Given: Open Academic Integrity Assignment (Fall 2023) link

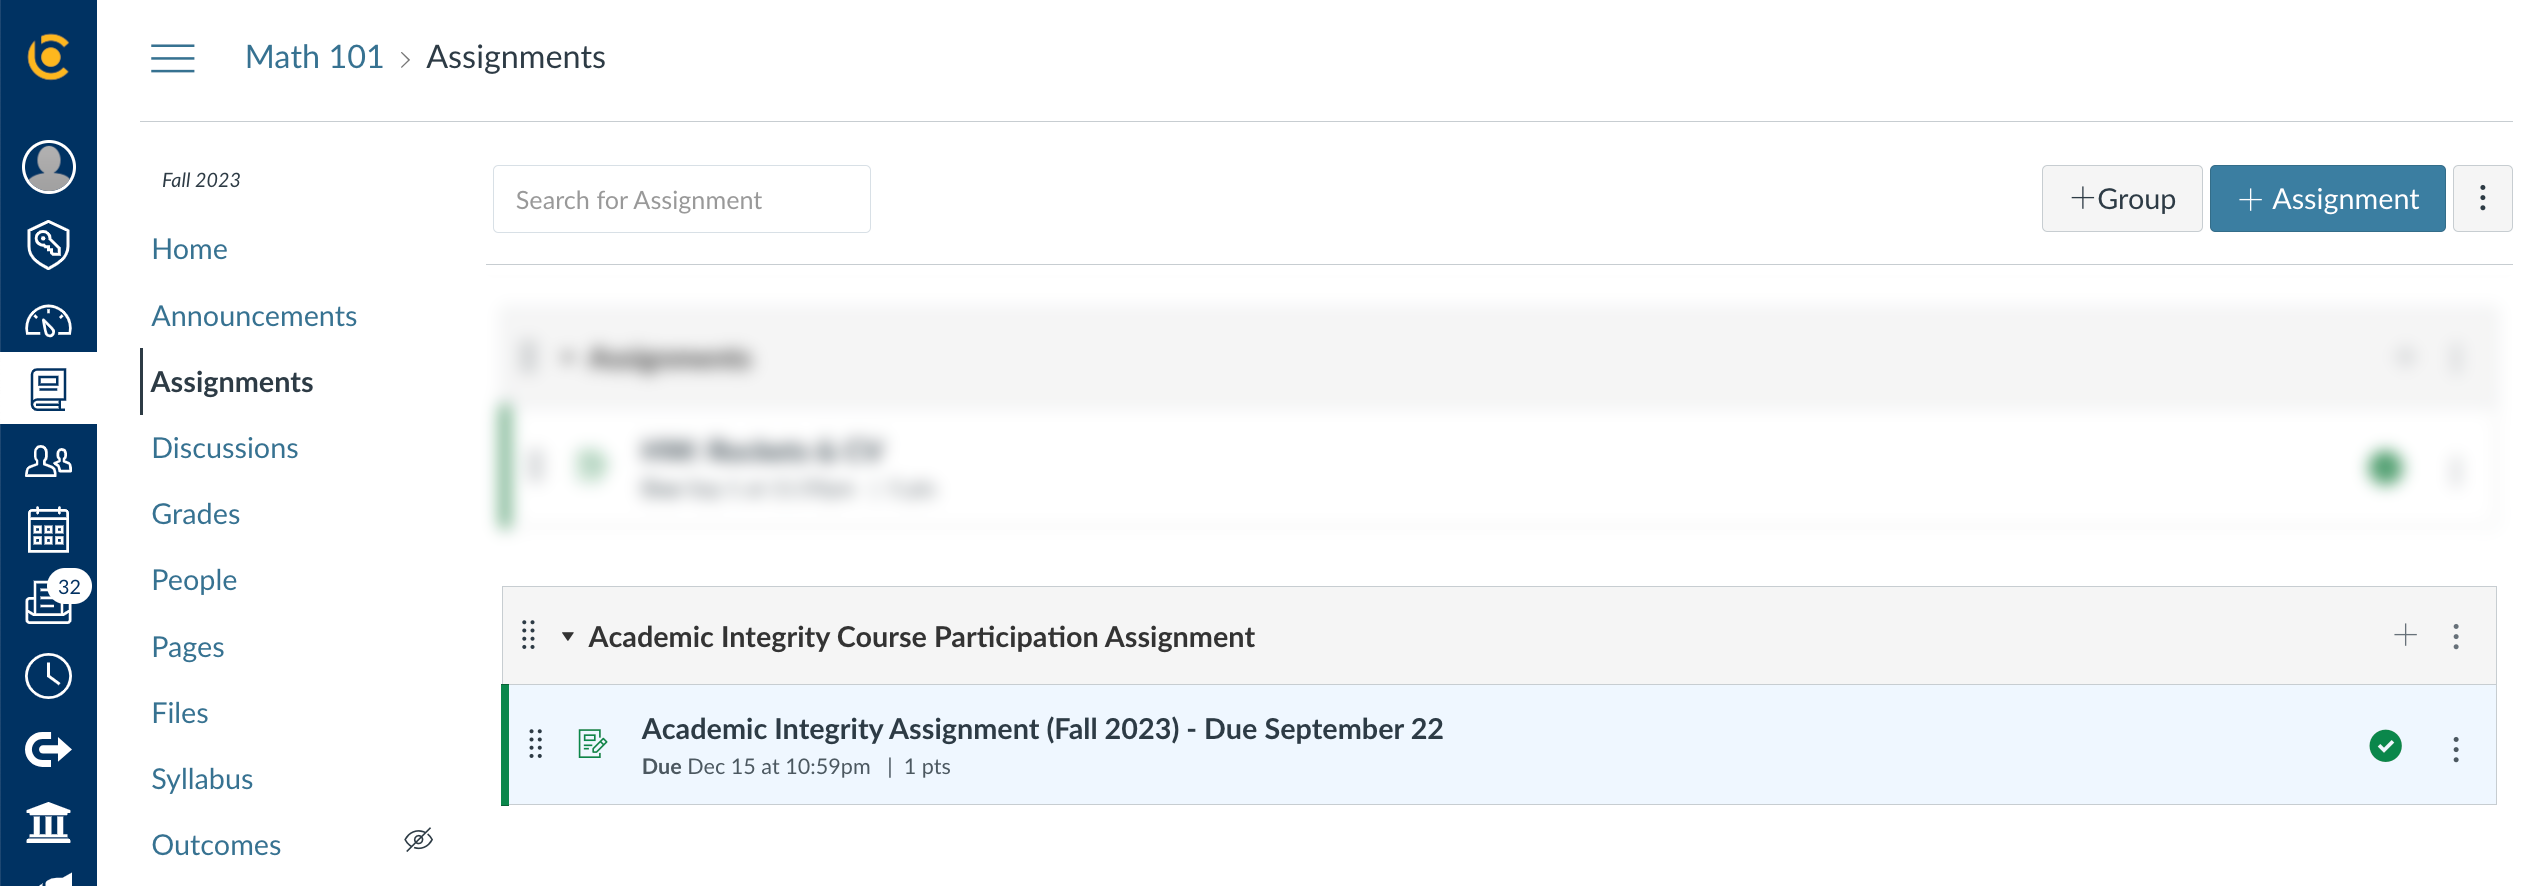Looking at the screenshot, I should [x=1042, y=729].
